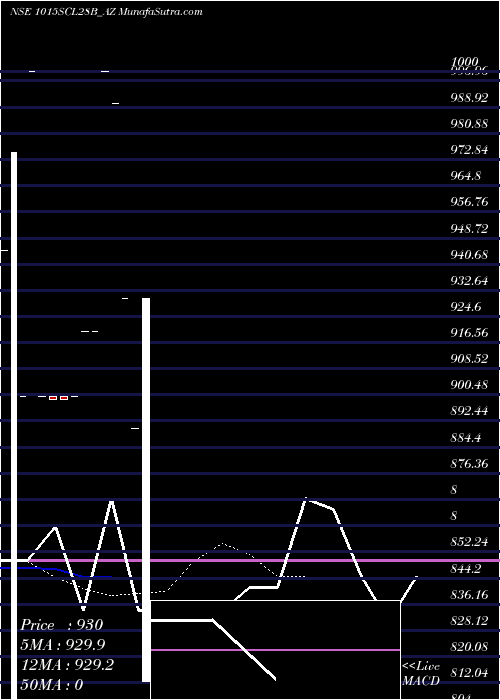Click the 900.48 price axis label
The width and height of the screenshot is (500, 700).
(469, 385)
